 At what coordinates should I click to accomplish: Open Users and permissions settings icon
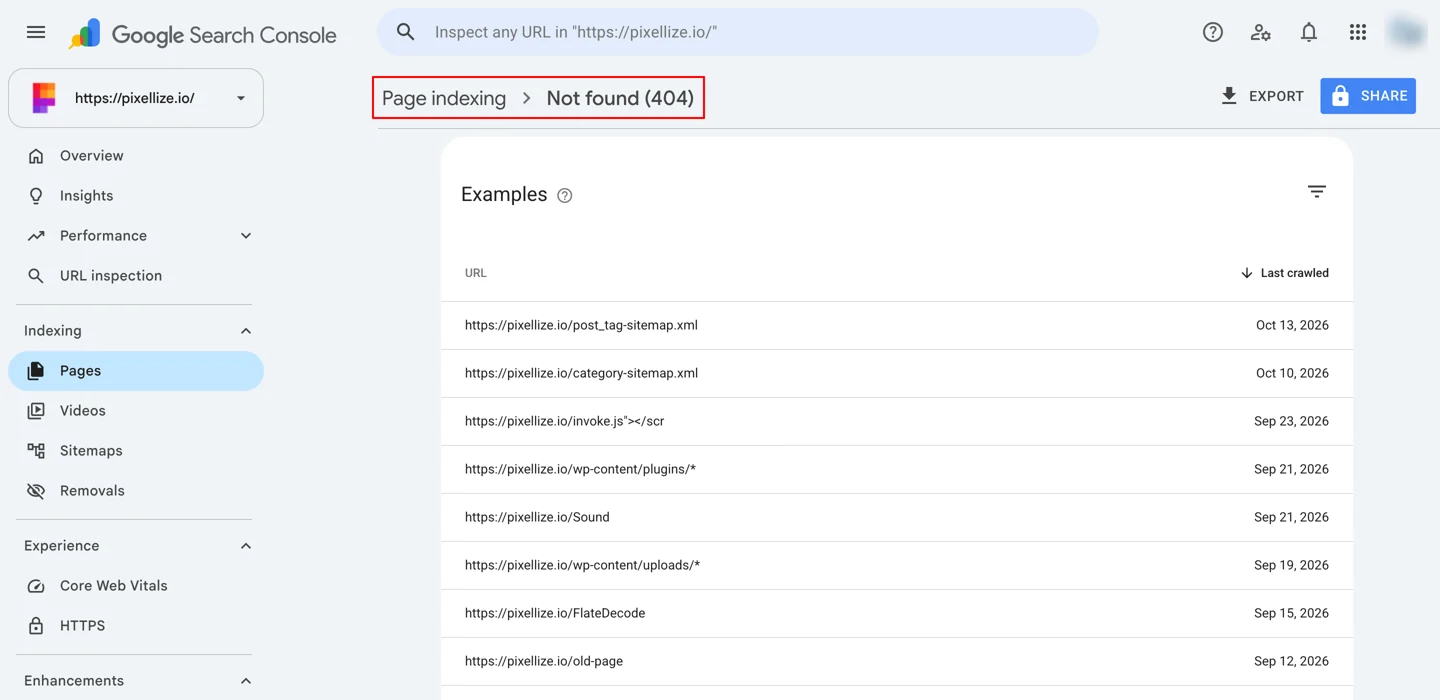pyautogui.click(x=1261, y=32)
